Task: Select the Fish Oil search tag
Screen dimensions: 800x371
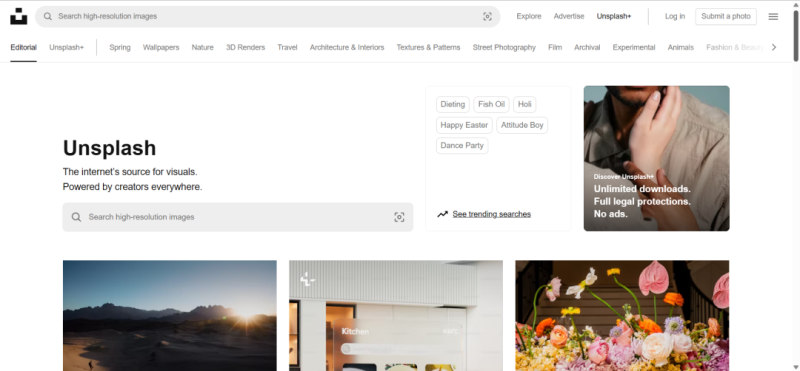Action: point(491,104)
